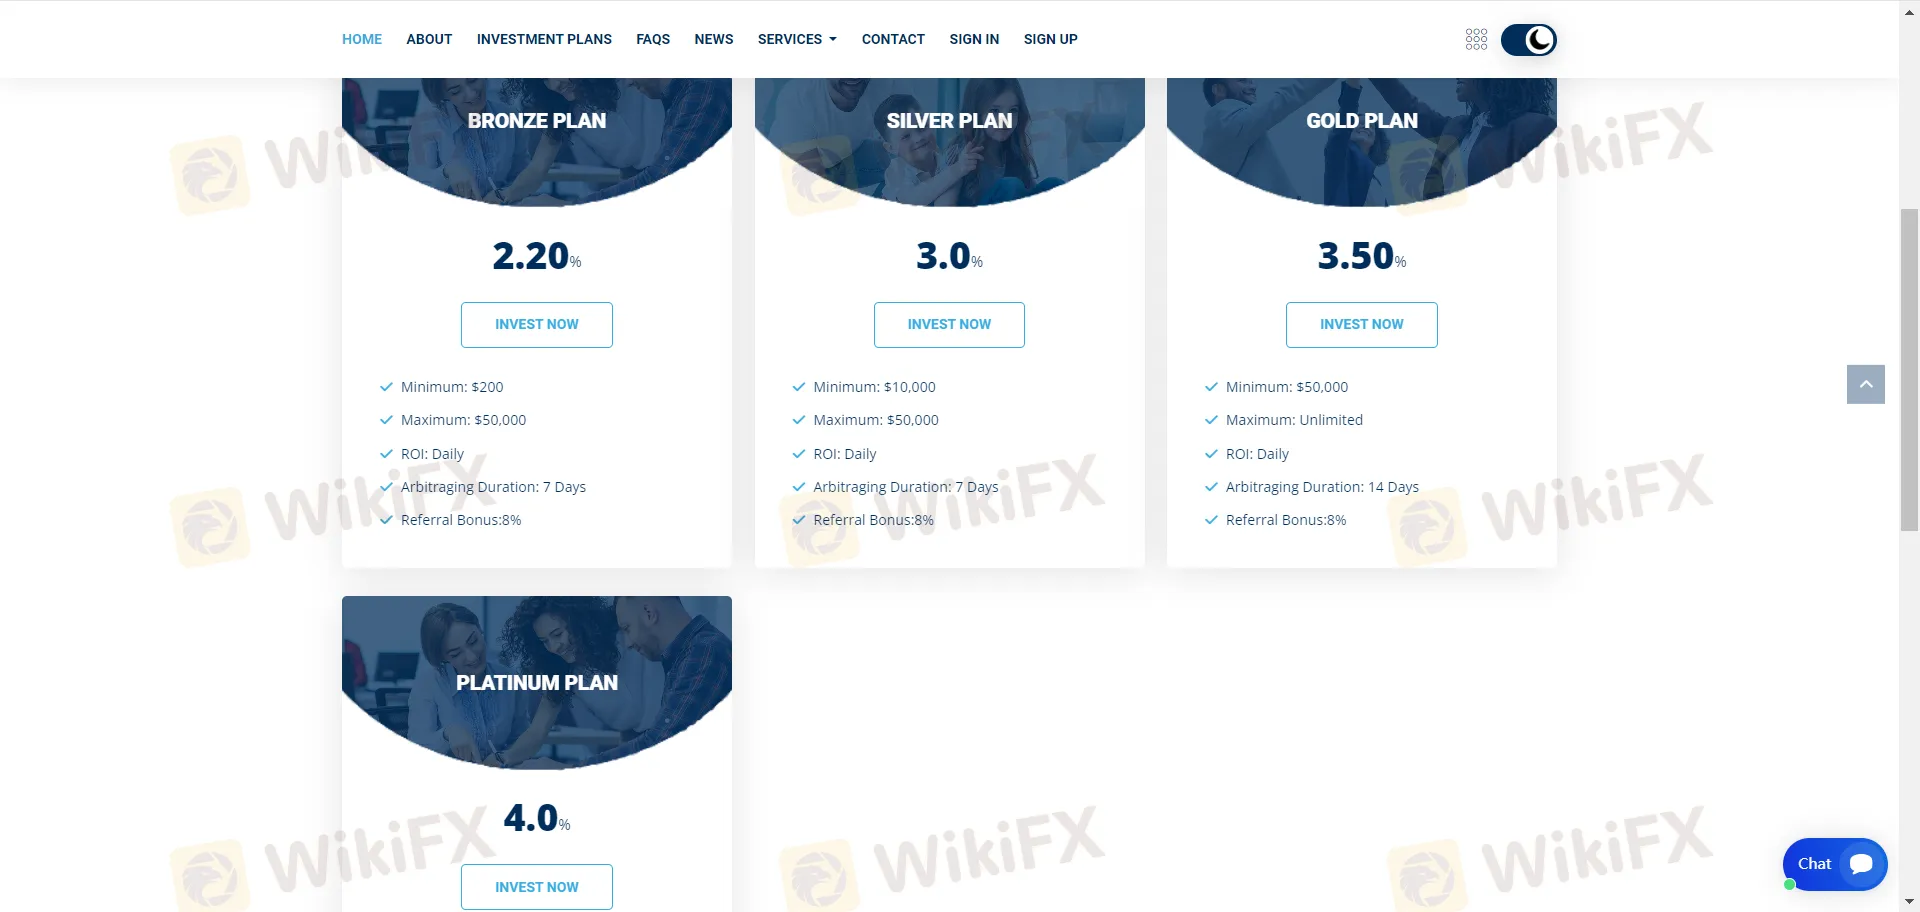Toggle the dark mode moon switch
The width and height of the screenshot is (1920, 912).
pyautogui.click(x=1528, y=40)
